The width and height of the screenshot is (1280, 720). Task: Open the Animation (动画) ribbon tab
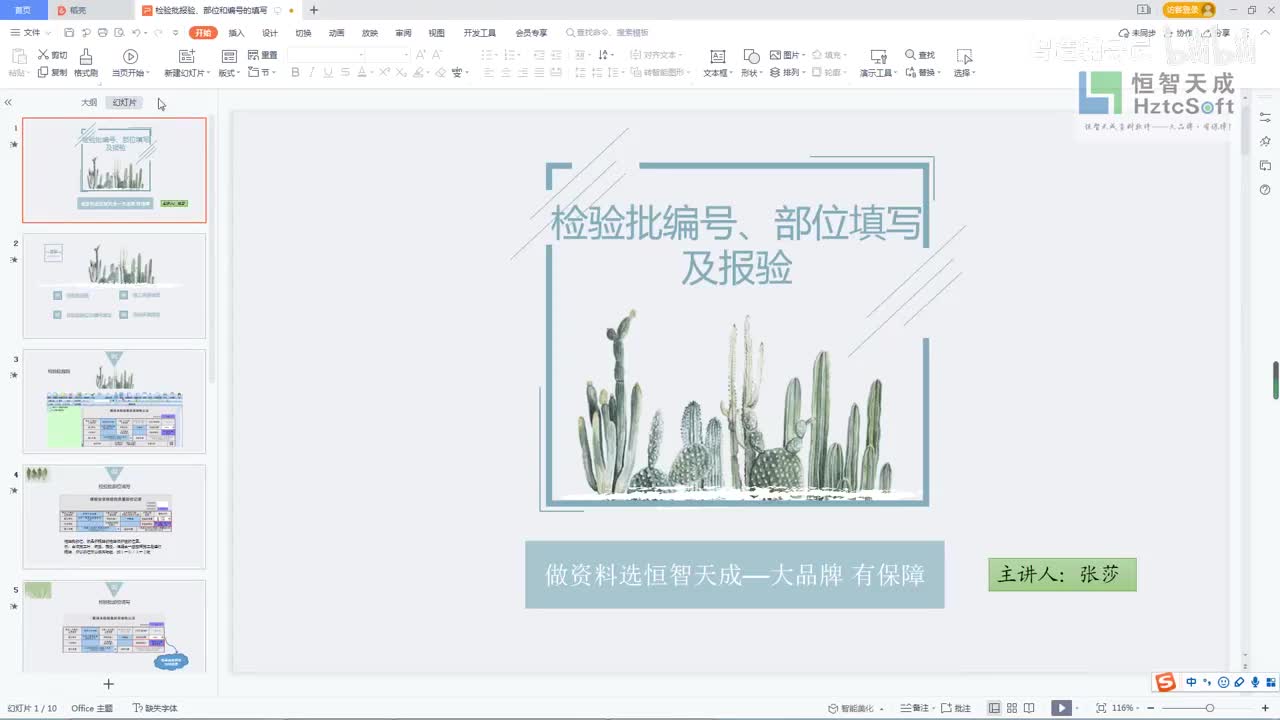[336, 33]
